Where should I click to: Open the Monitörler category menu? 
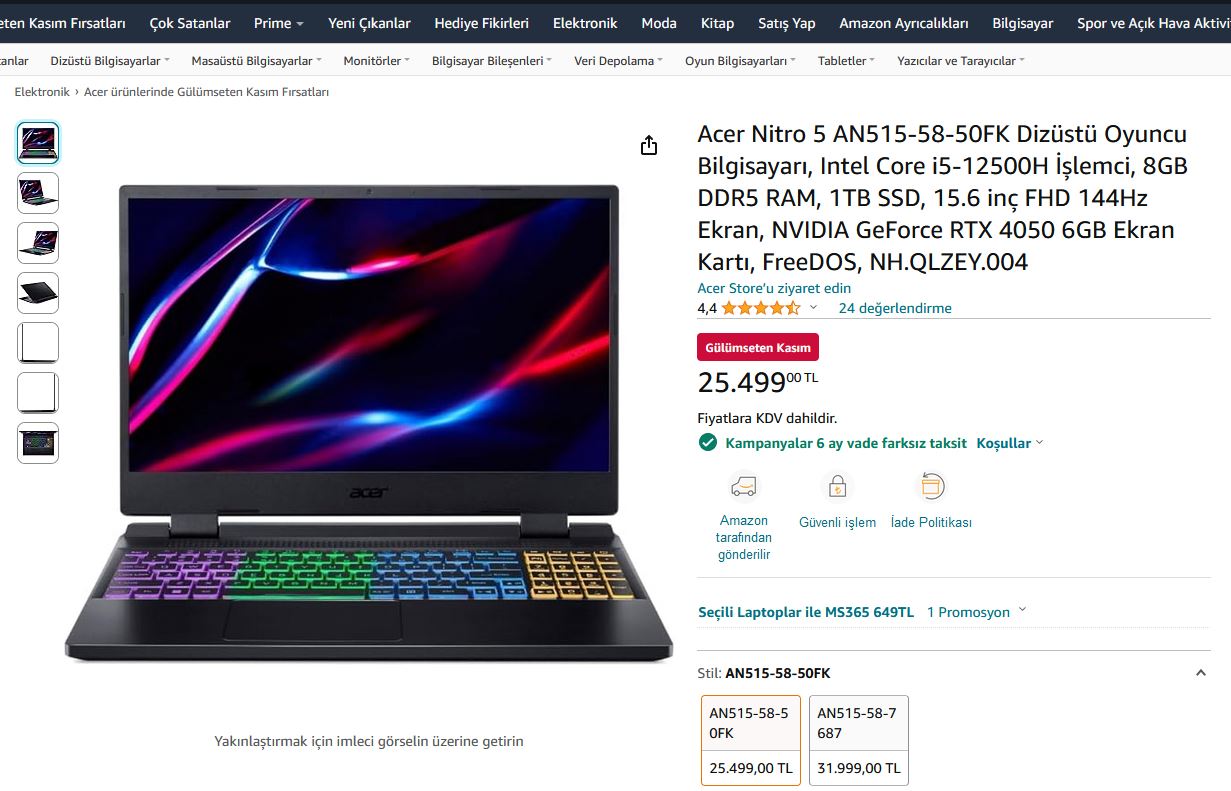click(377, 61)
